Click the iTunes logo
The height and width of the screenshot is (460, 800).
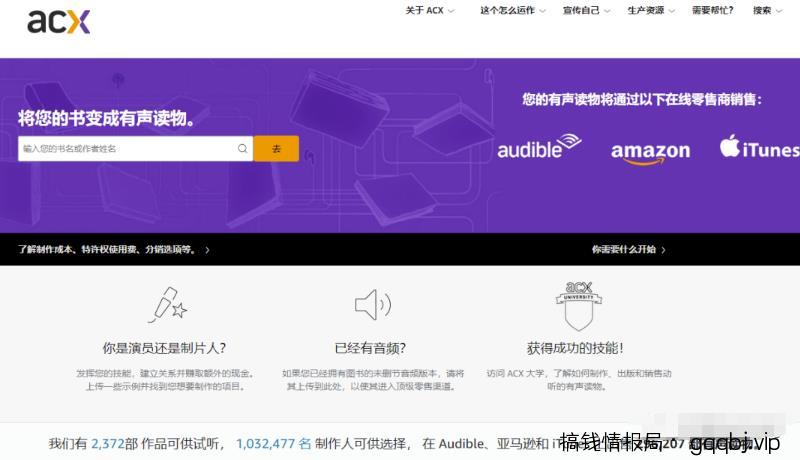(x=760, y=146)
